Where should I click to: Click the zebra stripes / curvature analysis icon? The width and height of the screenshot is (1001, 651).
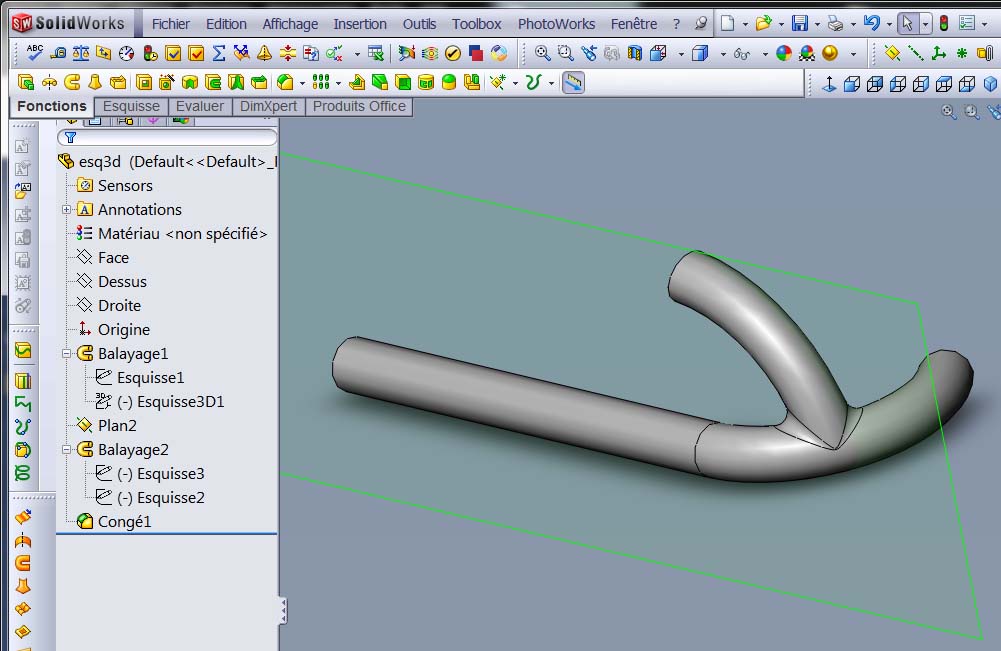tap(430, 54)
